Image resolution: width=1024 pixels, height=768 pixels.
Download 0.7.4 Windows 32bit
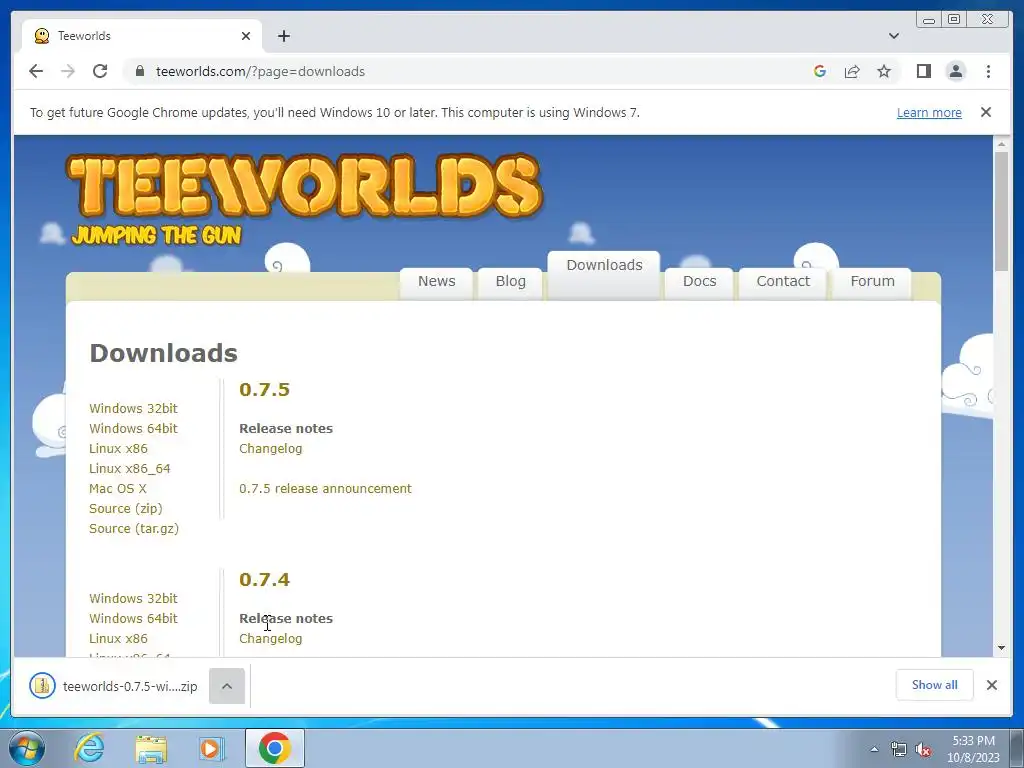pos(133,598)
